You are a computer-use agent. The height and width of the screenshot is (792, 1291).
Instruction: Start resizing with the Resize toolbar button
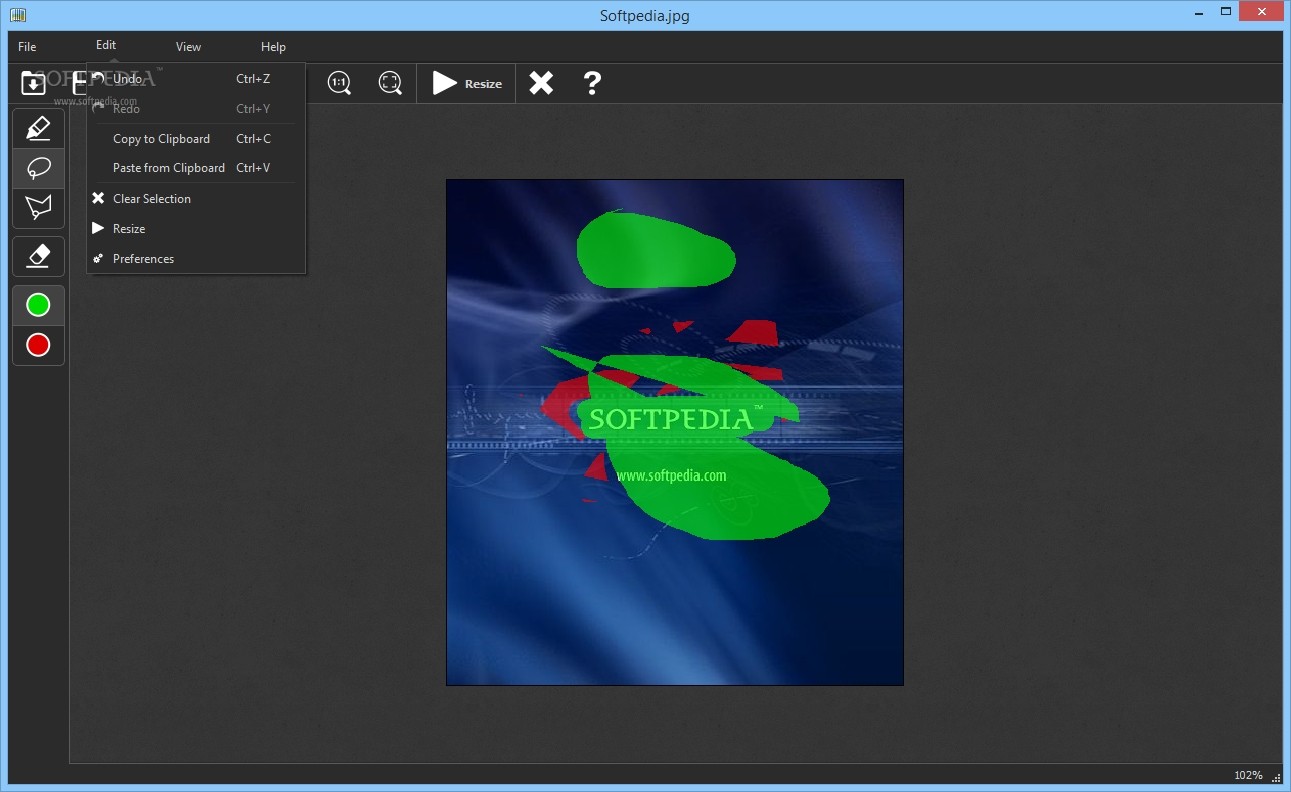click(467, 84)
